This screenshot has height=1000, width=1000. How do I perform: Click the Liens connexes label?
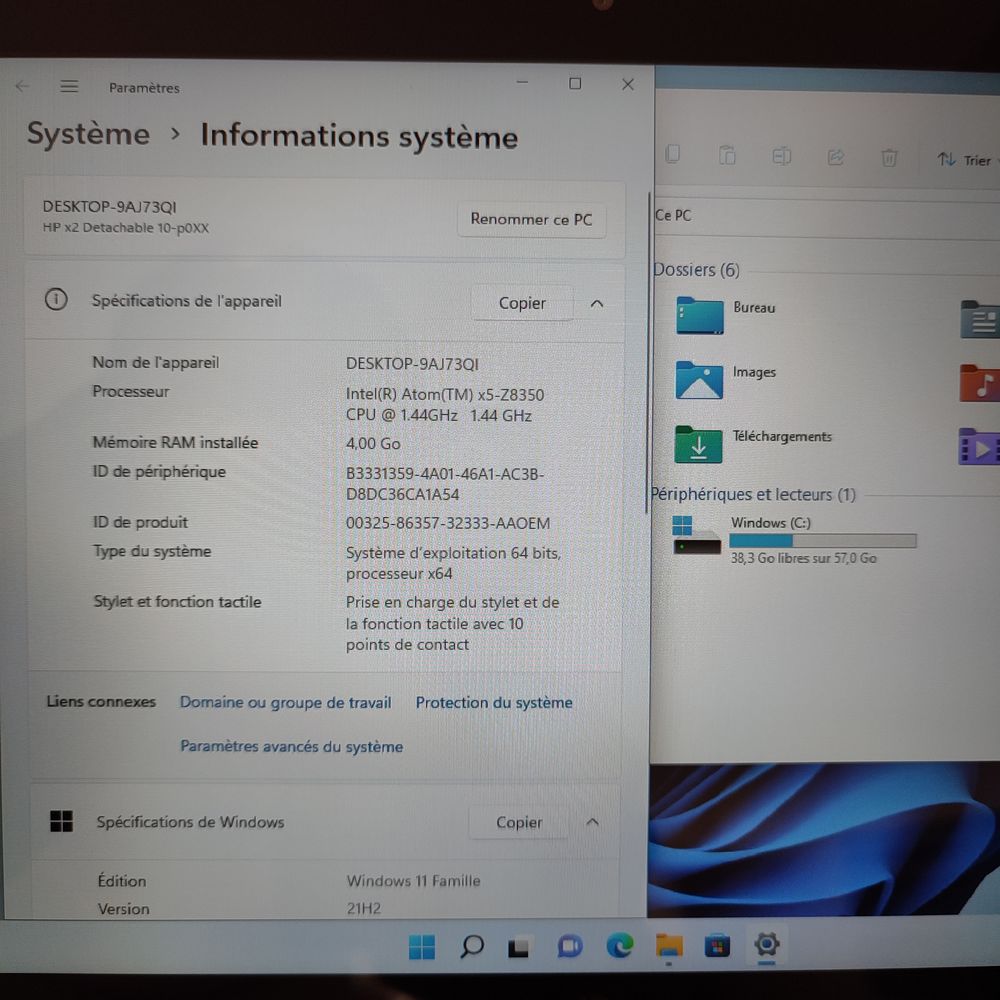[101, 702]
